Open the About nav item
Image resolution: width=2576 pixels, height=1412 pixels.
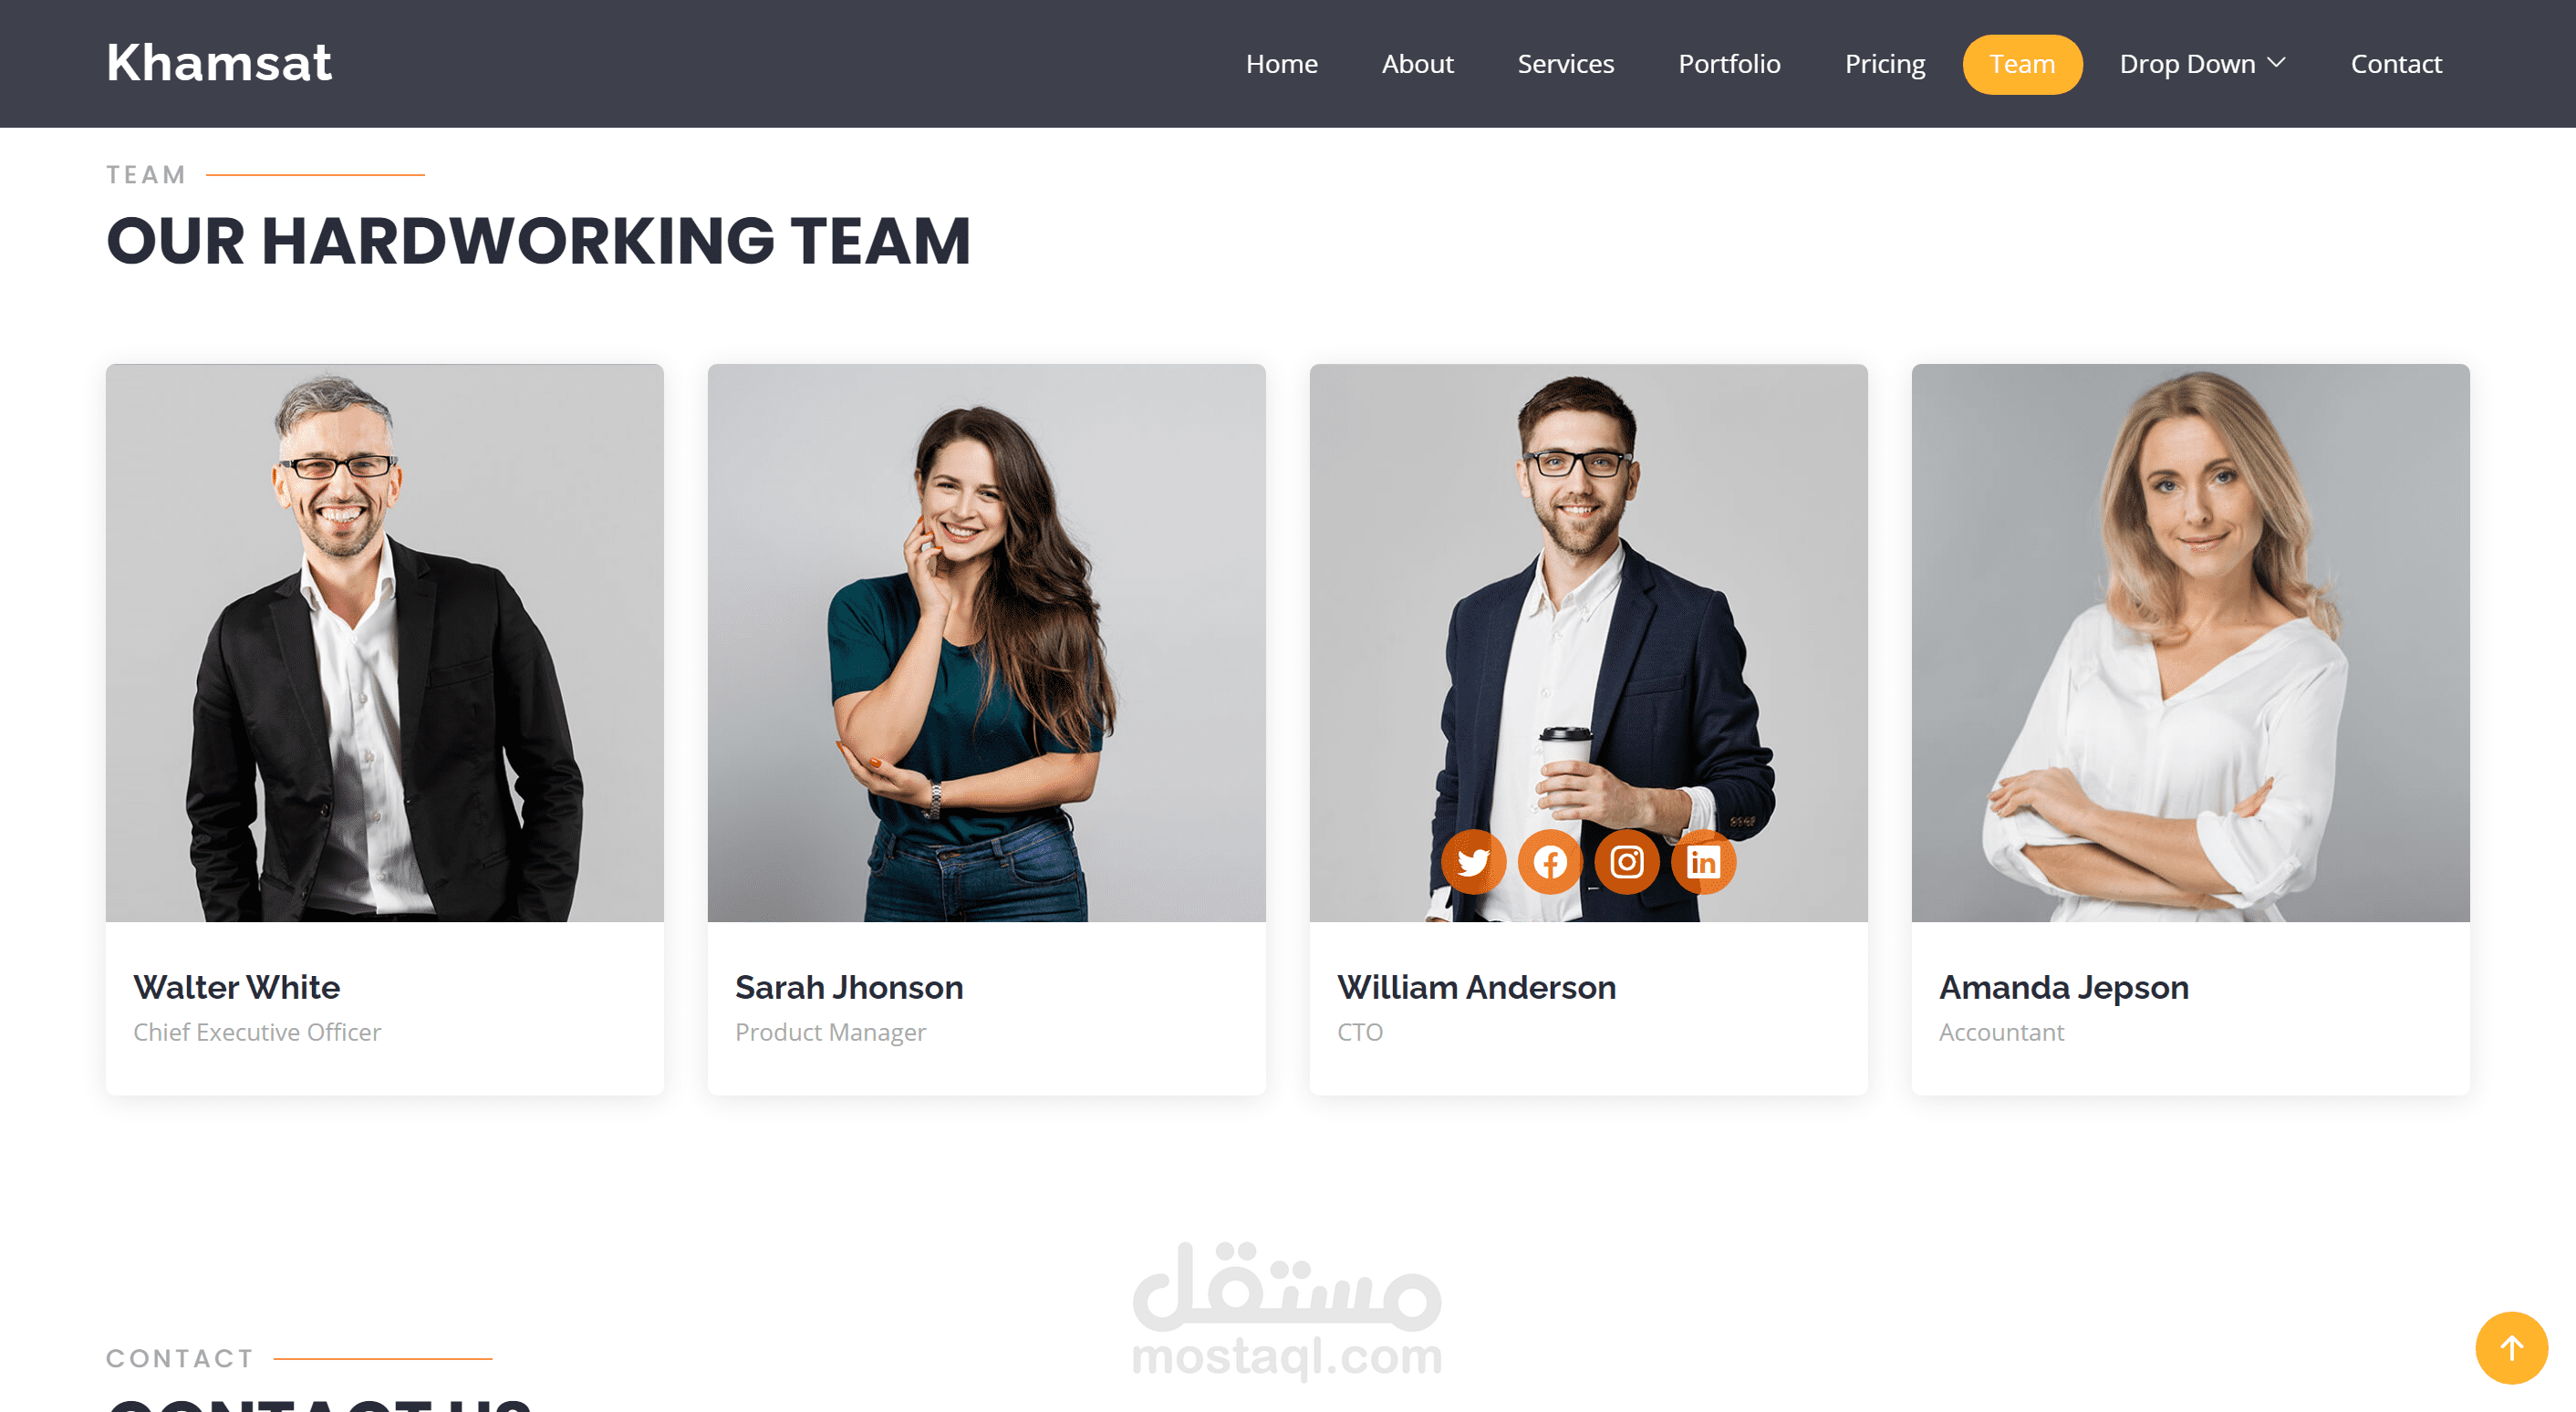tap(1417, 64)
